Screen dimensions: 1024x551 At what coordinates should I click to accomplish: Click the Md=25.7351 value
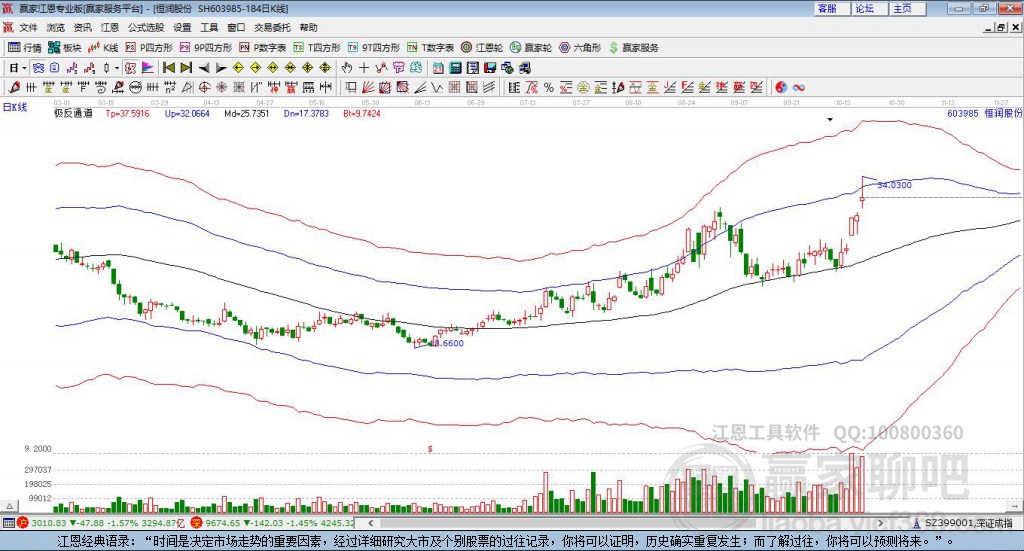246,114
